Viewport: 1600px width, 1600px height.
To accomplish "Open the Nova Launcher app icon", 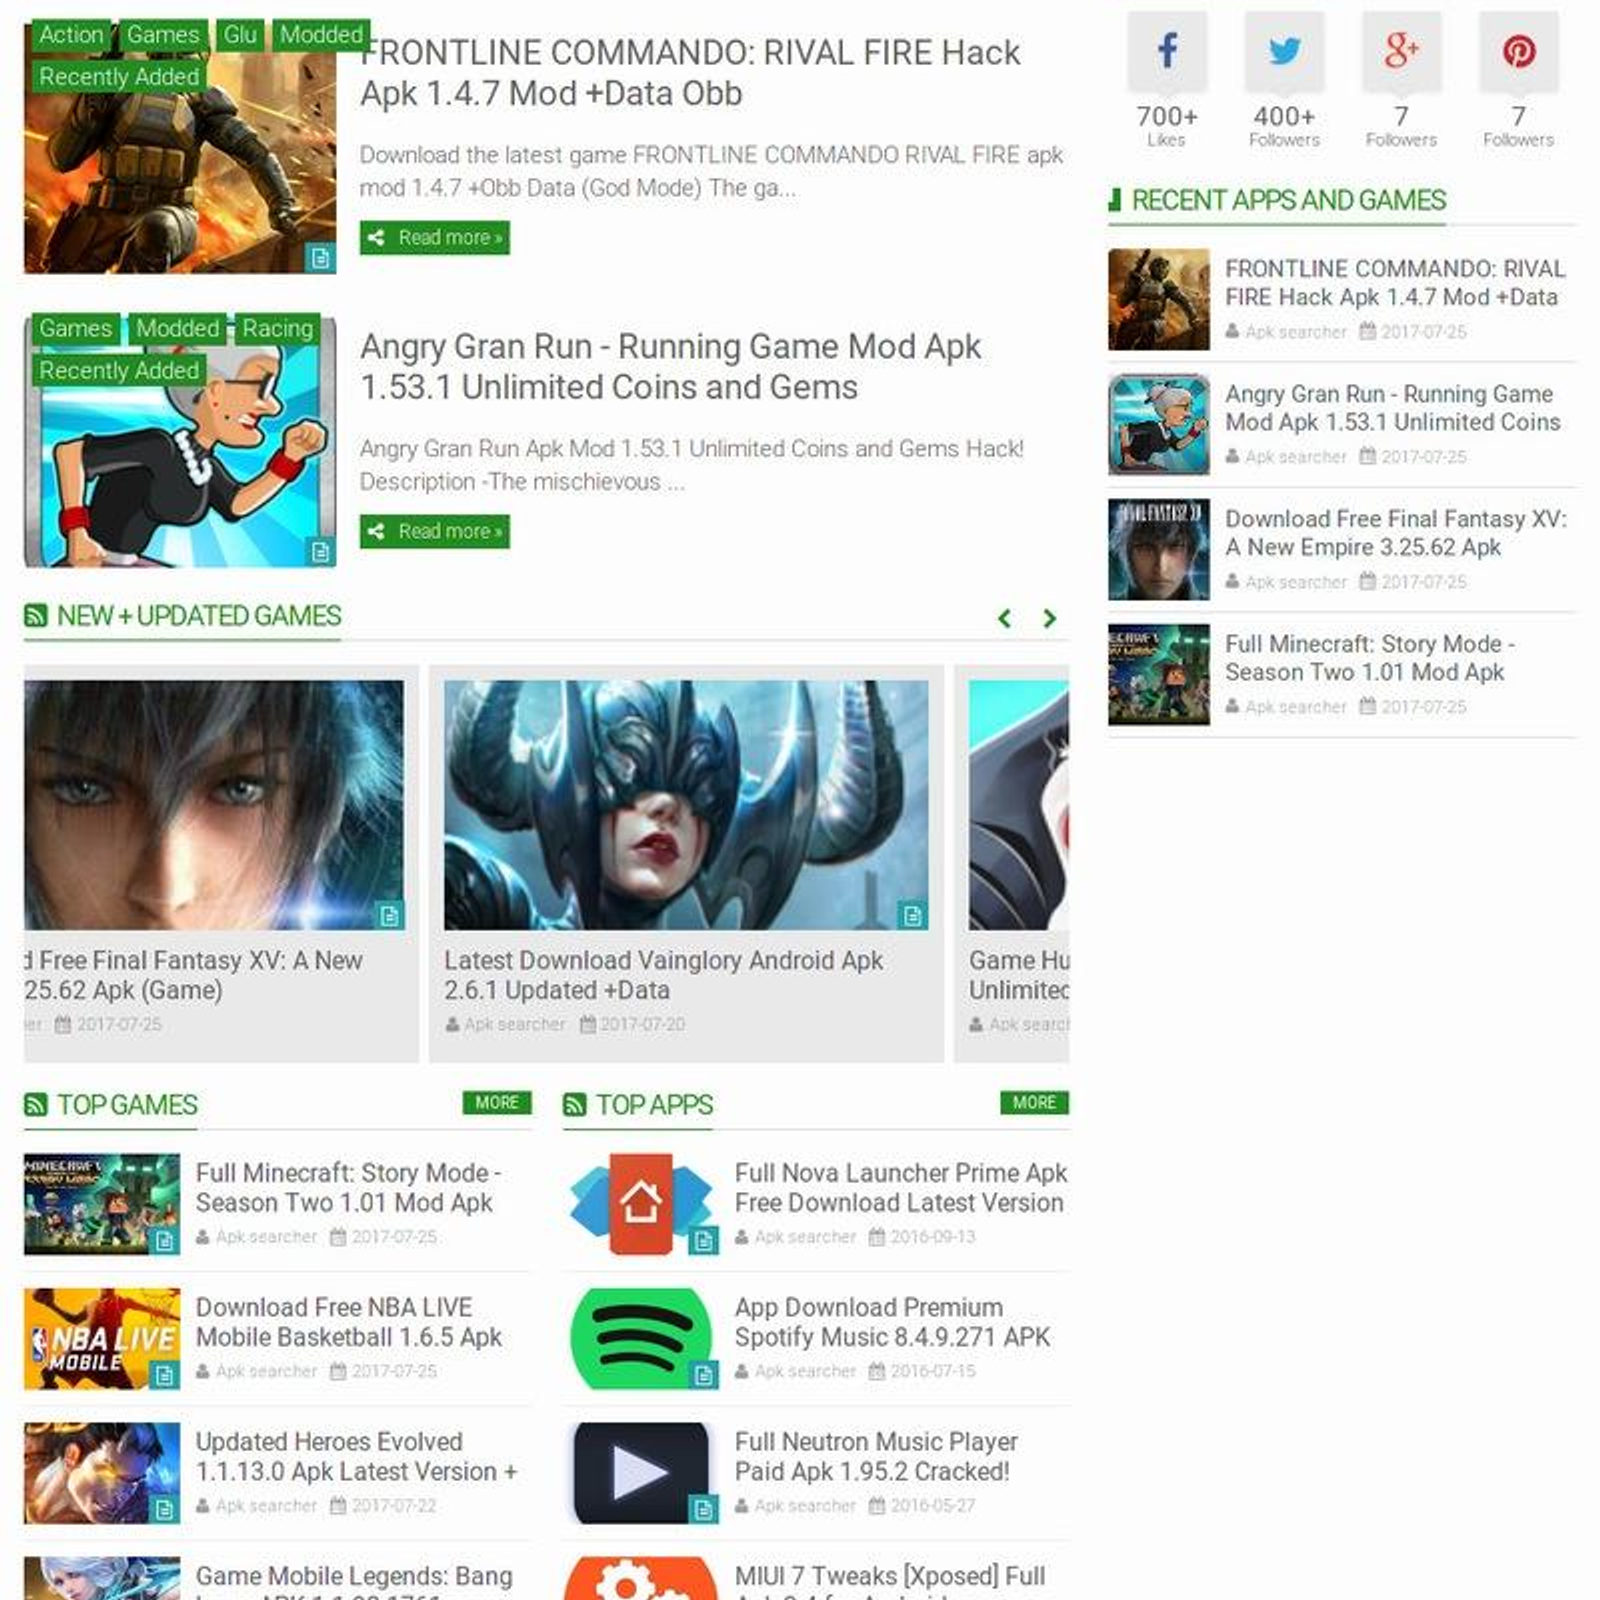I will coord(641,1204).
